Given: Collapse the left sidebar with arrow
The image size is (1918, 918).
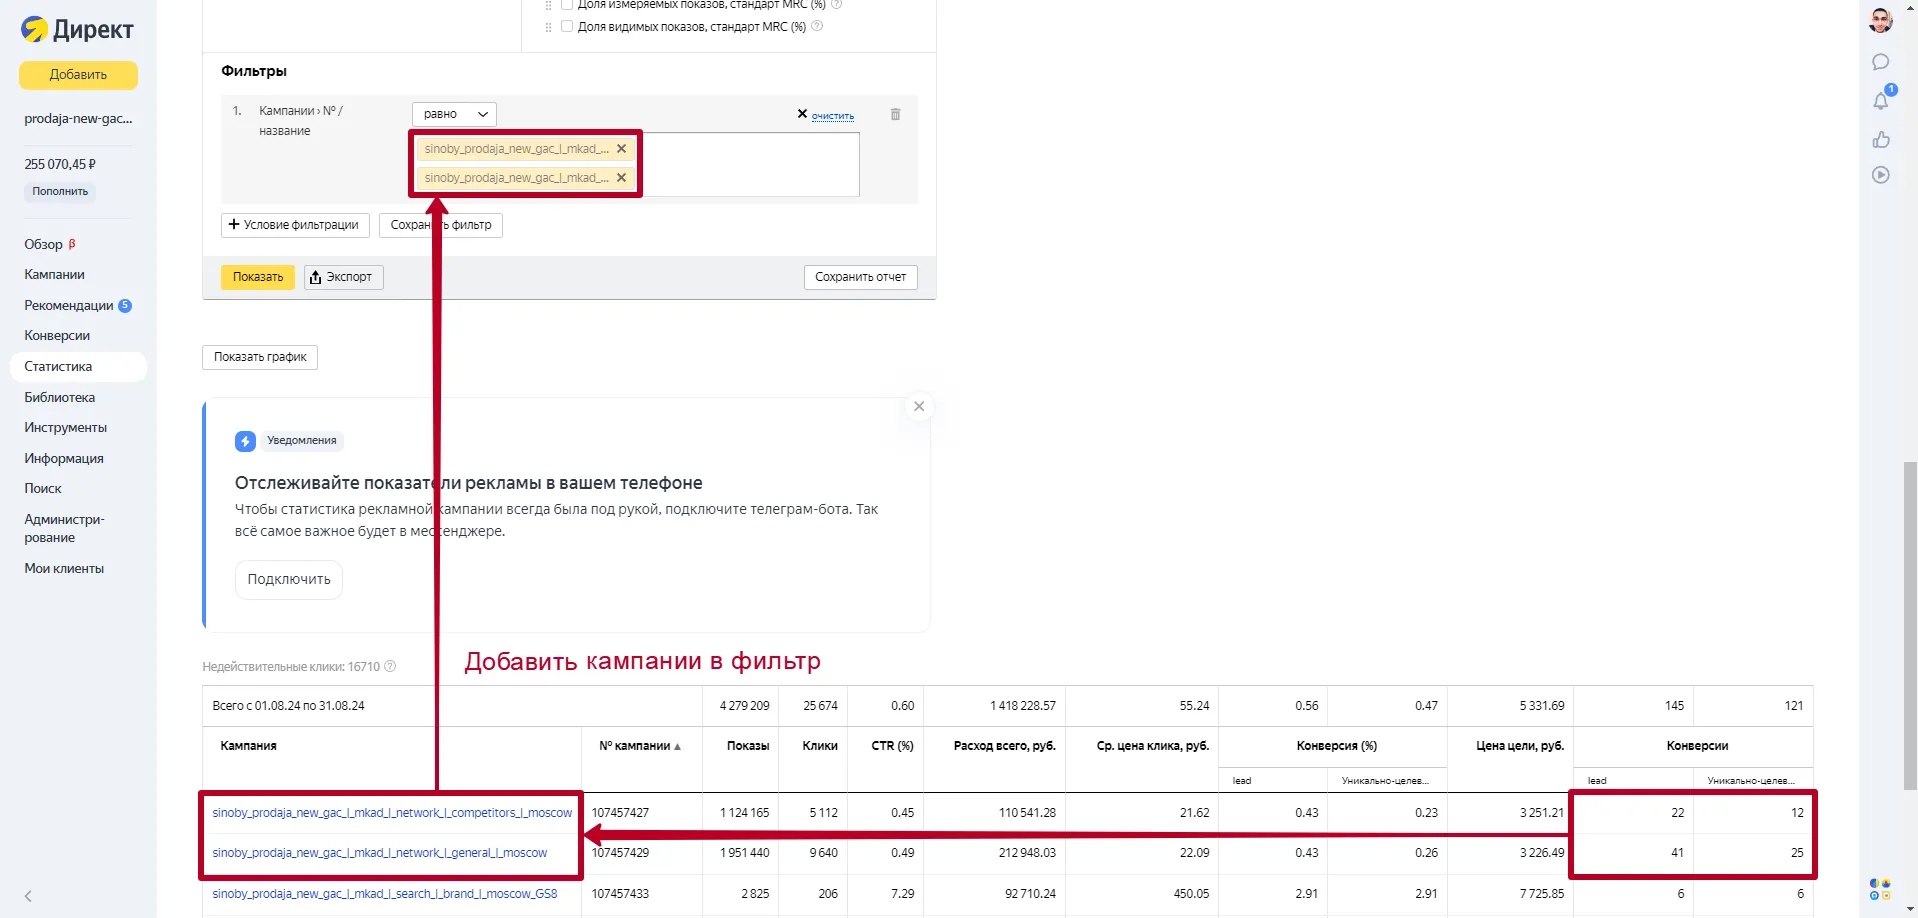Looking at the screenshot, I should (x=28, y=896).
